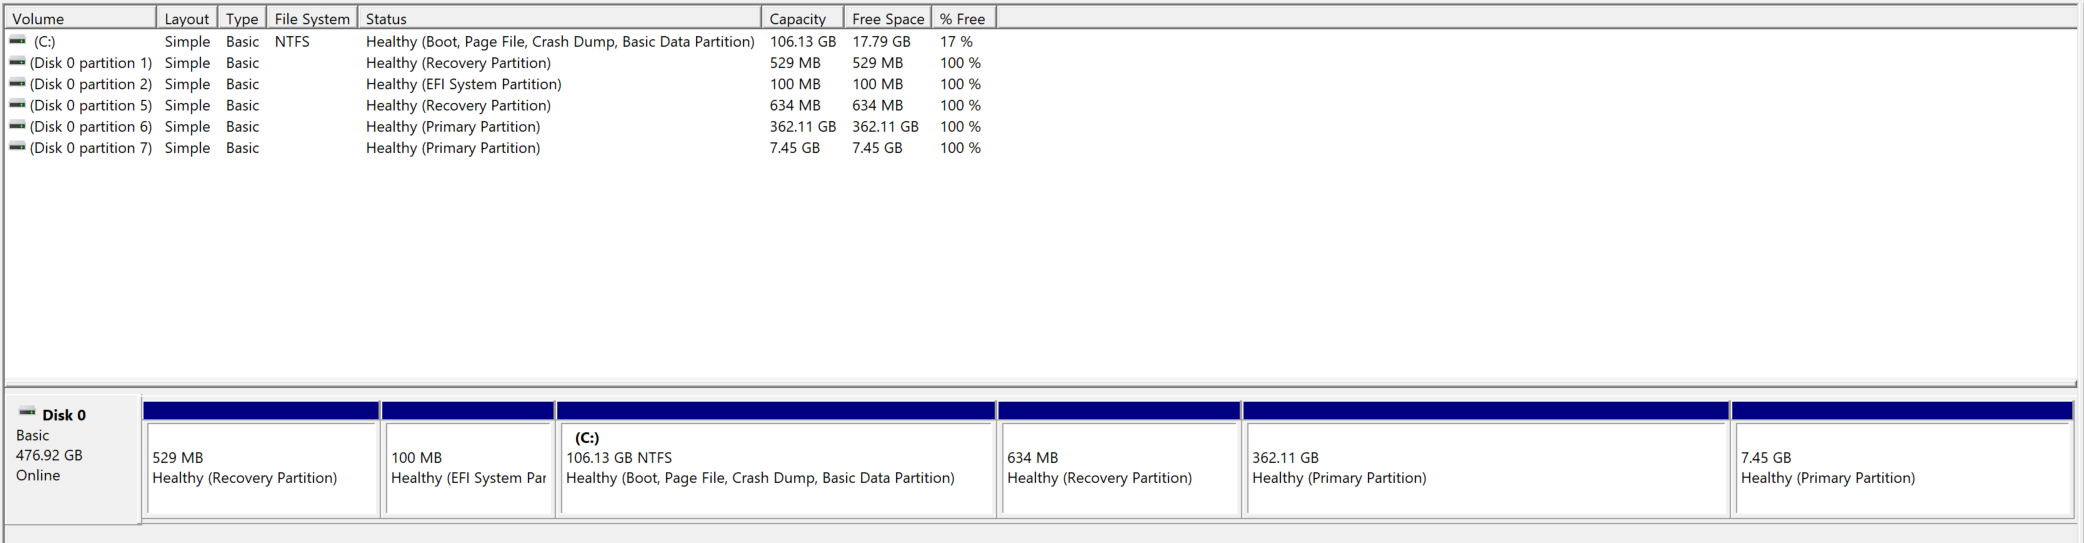Click the % Free column header
The width and height of the screenshot is (2084, 543).
coord(963,18)
